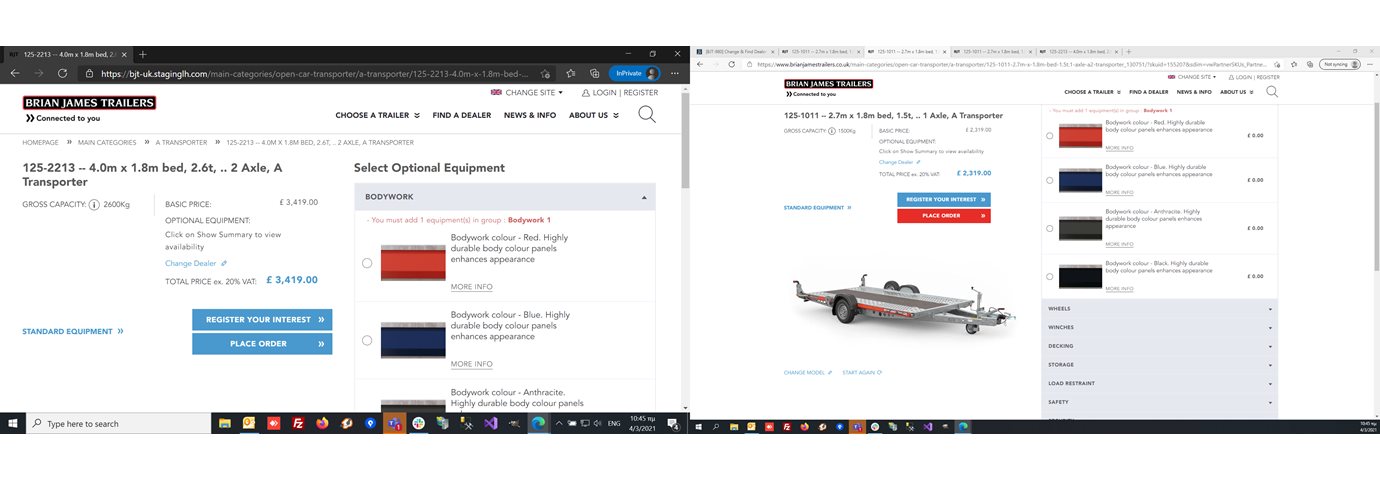The height and width of the screenshot is (480, 1380).
Task: Open Find a Dealer menu in InPrivate window
Action: pyautogui.click(x=461, y=115)
